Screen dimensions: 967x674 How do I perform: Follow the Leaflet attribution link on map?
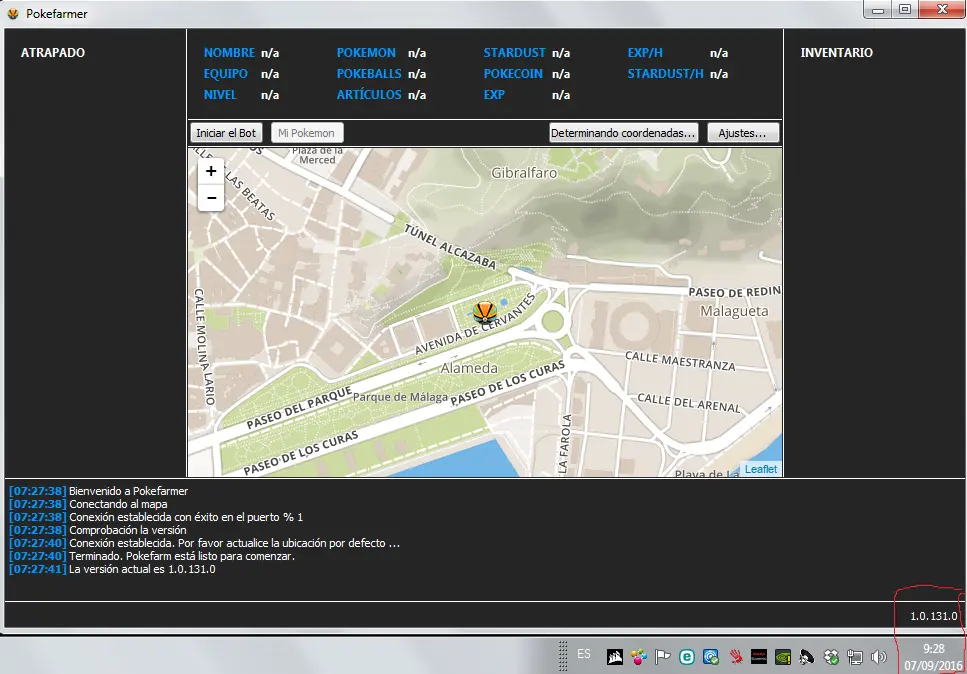coord(761,469)
